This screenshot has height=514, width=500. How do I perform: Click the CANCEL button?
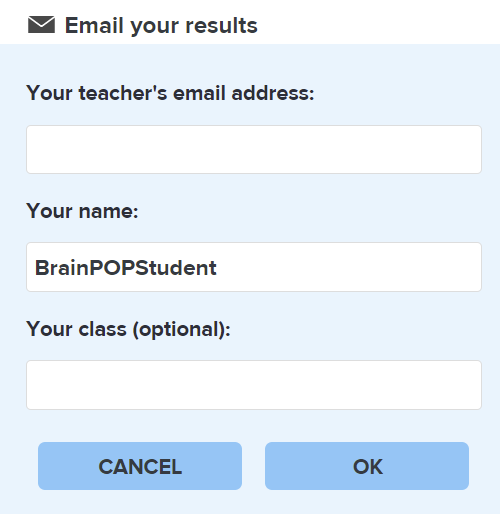140,466
